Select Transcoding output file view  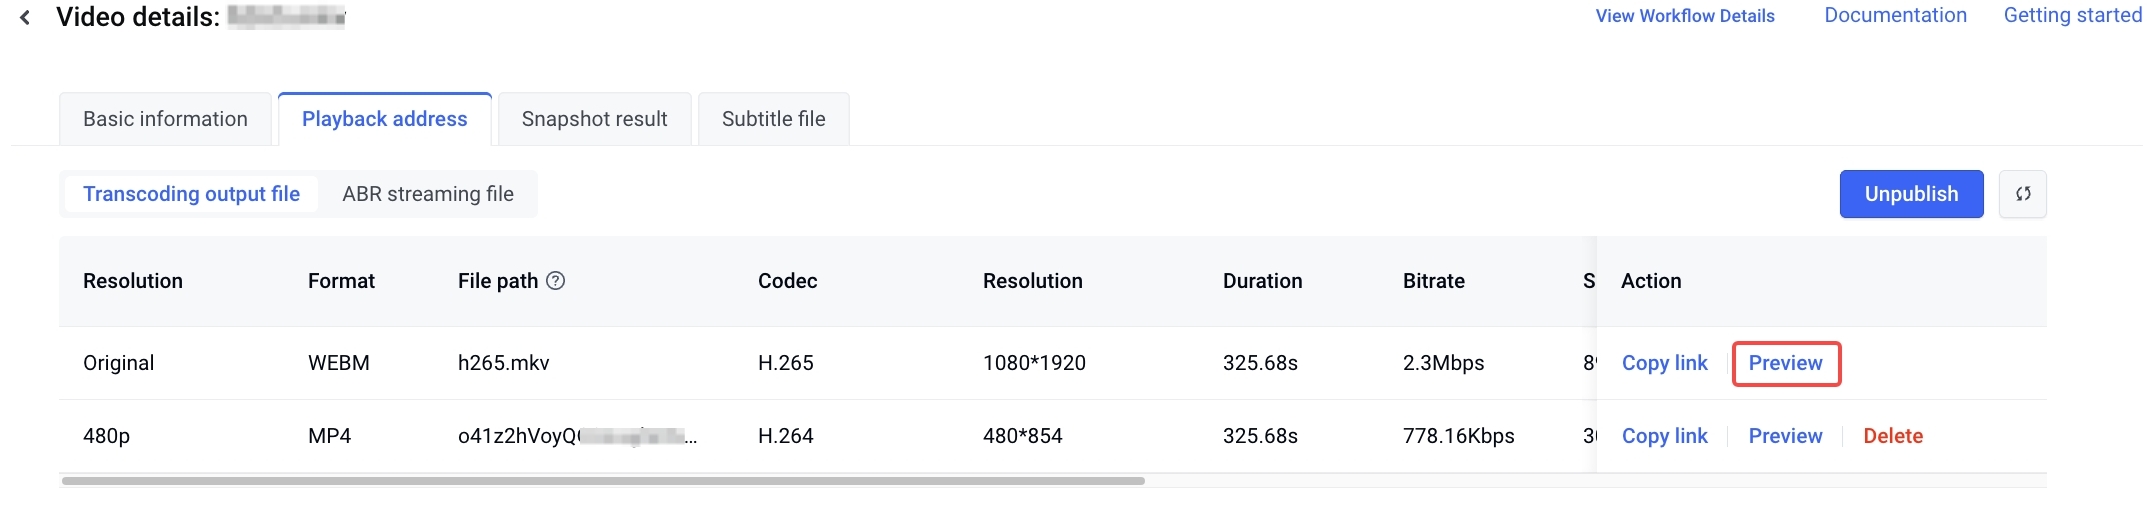coord(191,194)
